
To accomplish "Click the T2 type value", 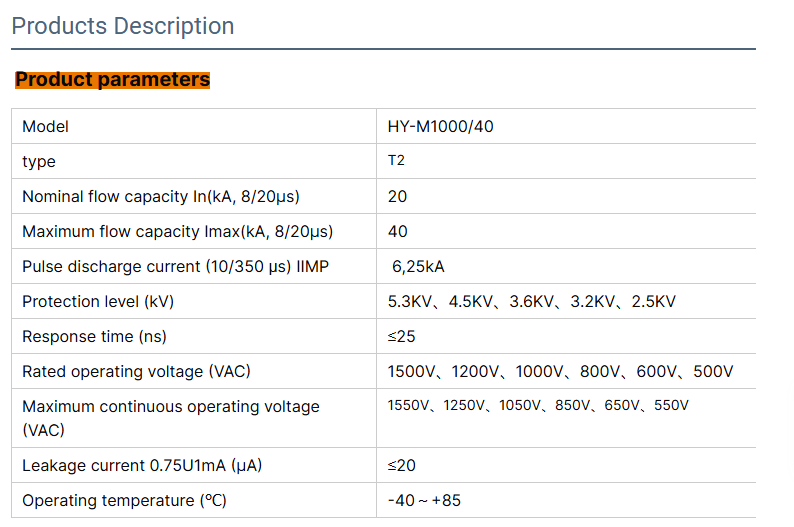I will pos(396,161).
